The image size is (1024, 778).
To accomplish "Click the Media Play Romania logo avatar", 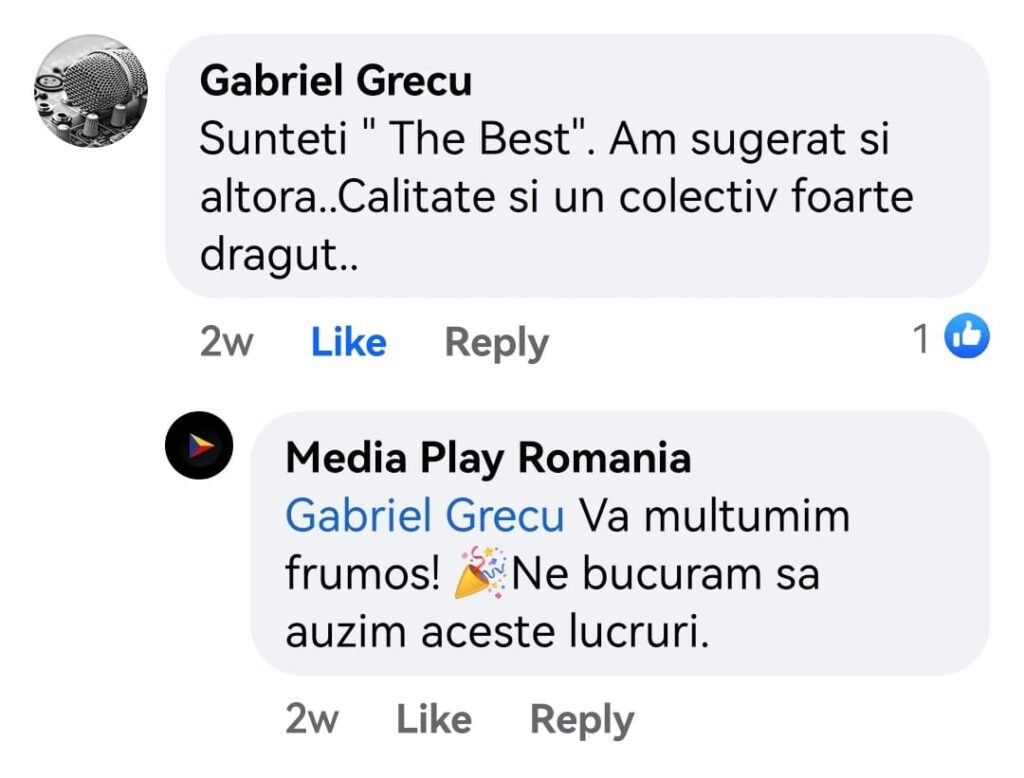I will [x=199, y=446].
